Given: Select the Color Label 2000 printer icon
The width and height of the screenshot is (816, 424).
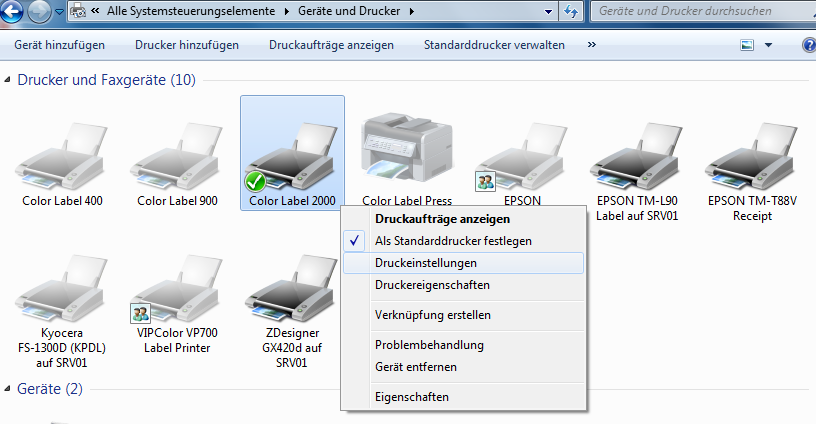Looking at the screenshot, I should click(x=292, y=155).
